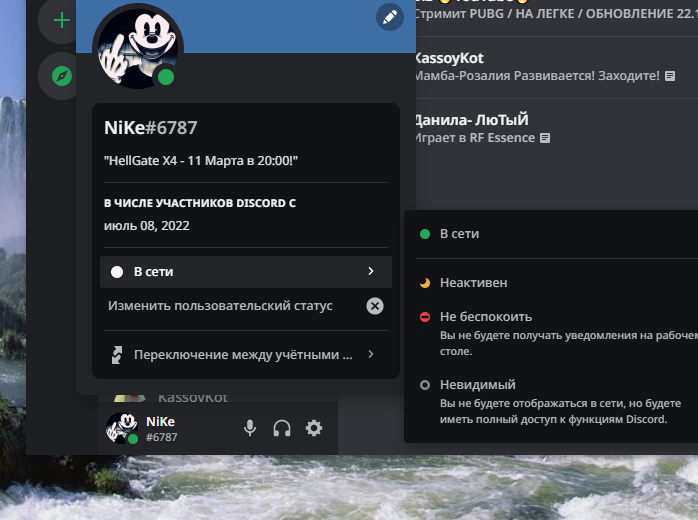Image resolution: width=698 pixels, height=520 pixels.
Task: Click the HellGate X4 custom status text
Action: tap(201, 160)
